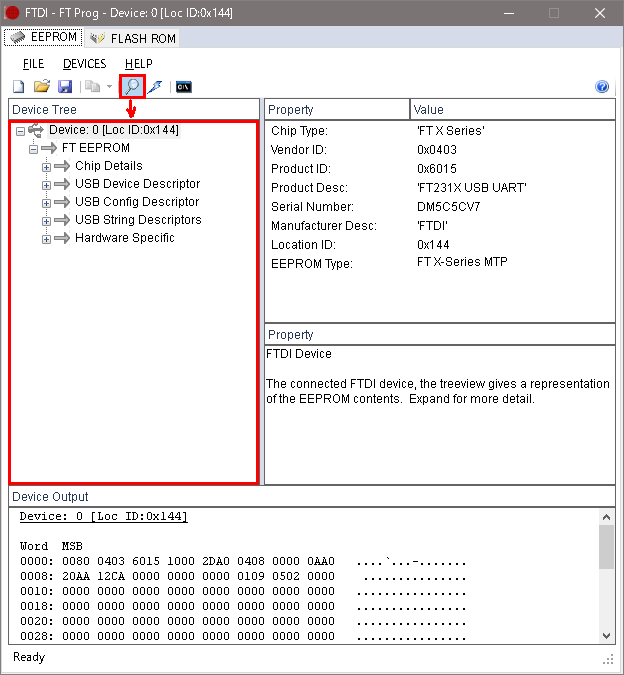
Task: Click the Product Desc value 'FT231X USB UART'
Action: point(472,188)
